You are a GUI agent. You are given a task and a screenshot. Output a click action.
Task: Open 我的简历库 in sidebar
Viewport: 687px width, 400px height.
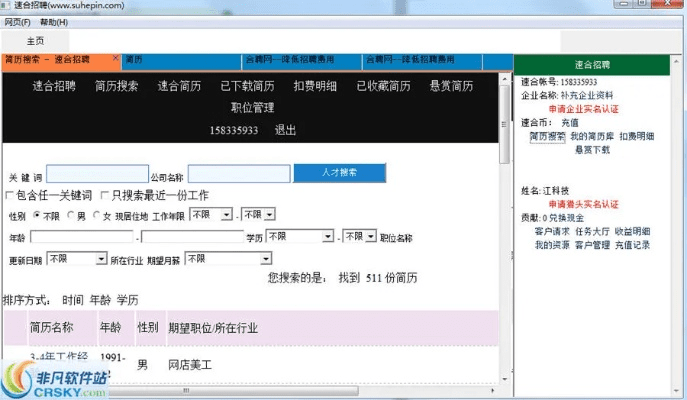592,136
